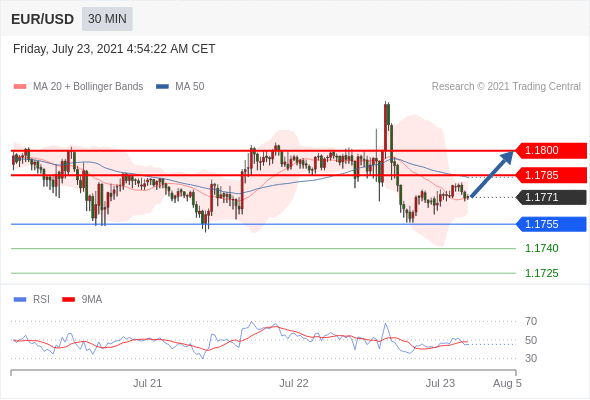Viewport: 590px width, 400px height.
Task: Select the 1.1800 resistance price label
Action: click(x=551, y=151)
